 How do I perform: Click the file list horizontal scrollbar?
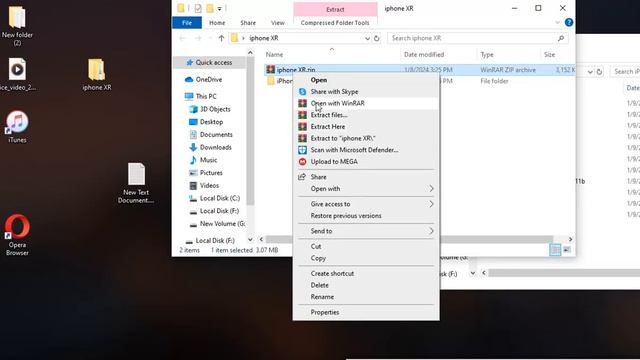(409, 239)
